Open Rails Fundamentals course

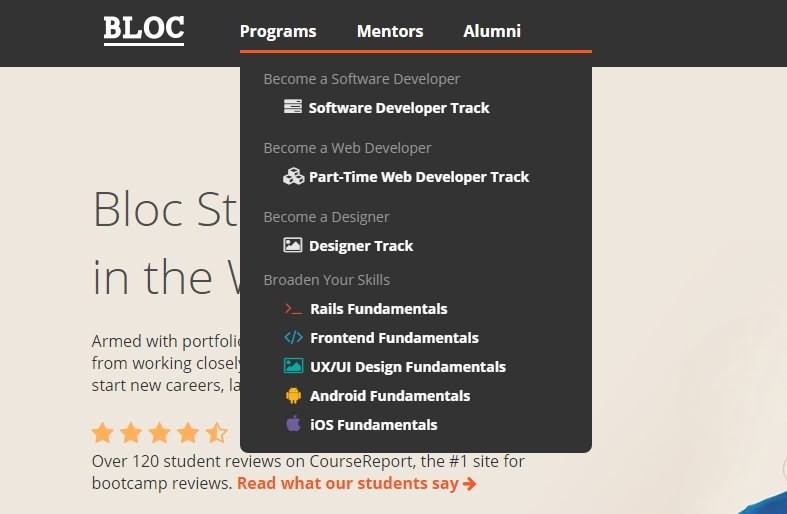pos(379,309)
